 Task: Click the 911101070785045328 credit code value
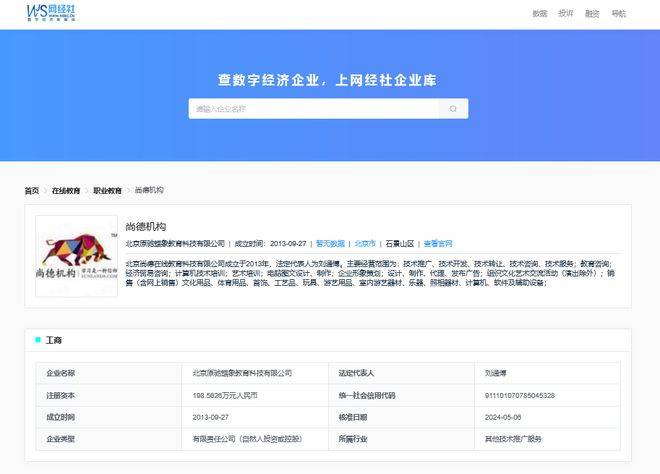tap(520, 396)
